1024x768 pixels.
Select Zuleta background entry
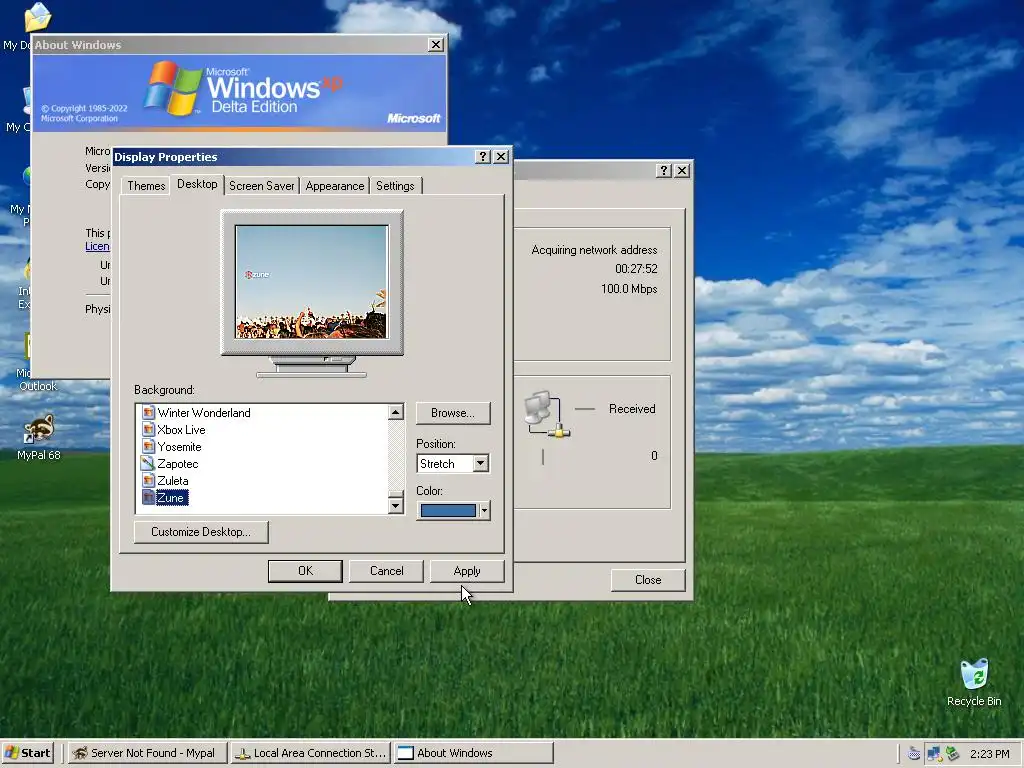pos(173,481)
